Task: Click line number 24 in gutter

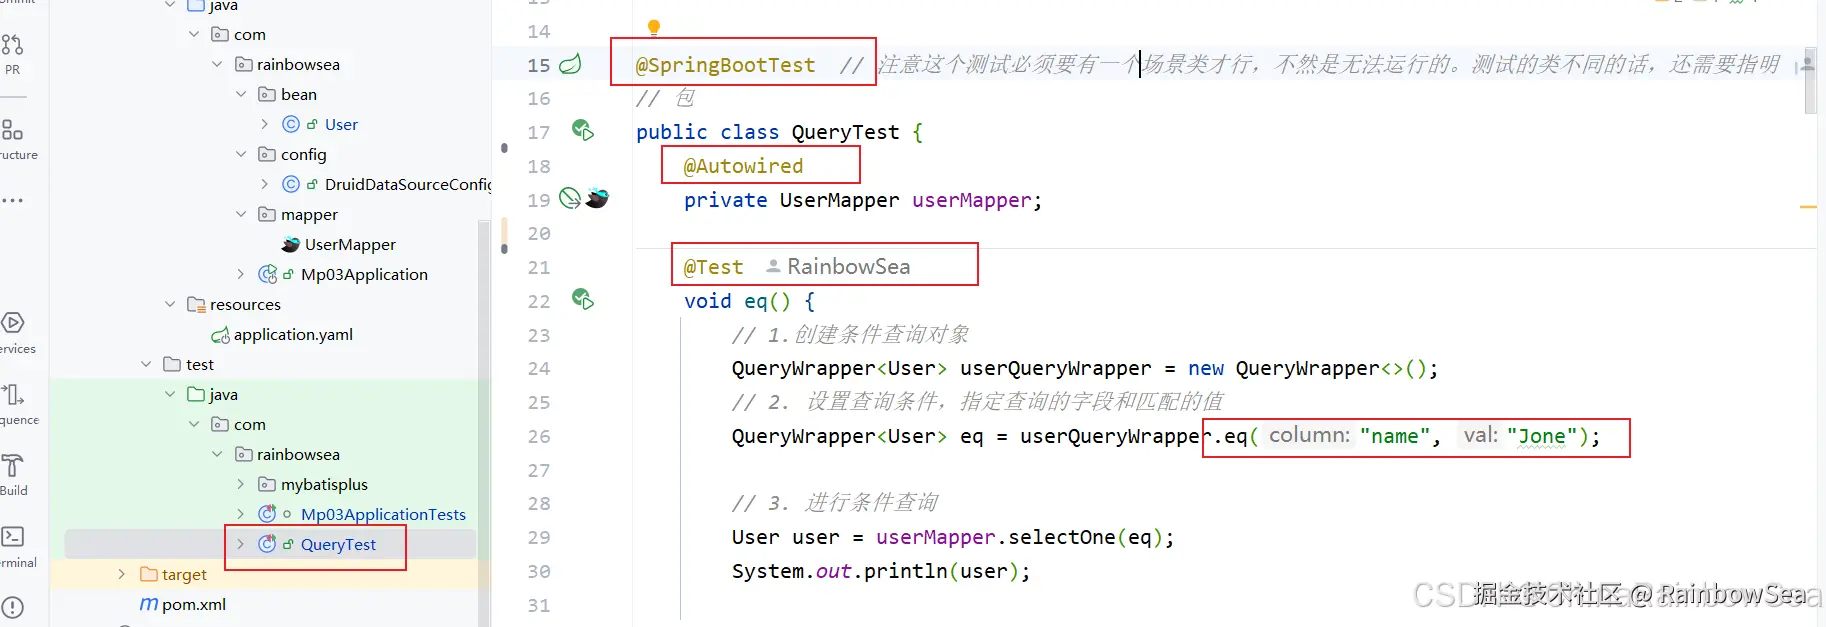Action: pos(539,368)
